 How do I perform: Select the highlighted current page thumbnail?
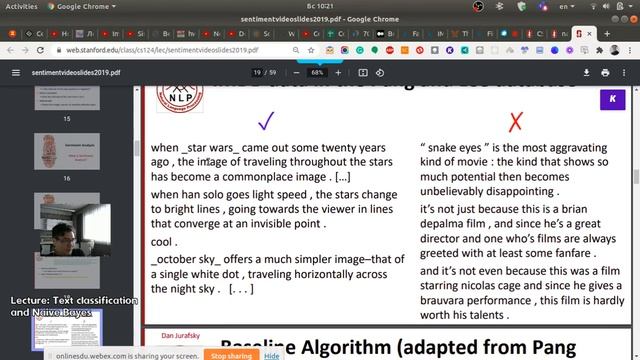coord(67,330)
